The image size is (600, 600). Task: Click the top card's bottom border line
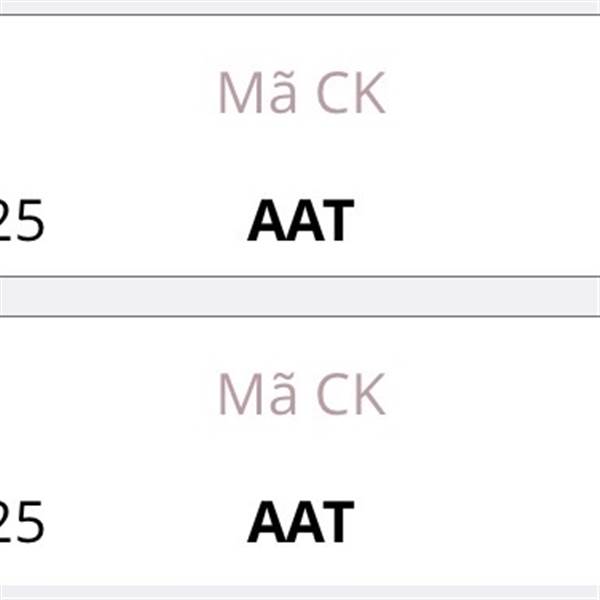tap(300, 277)
